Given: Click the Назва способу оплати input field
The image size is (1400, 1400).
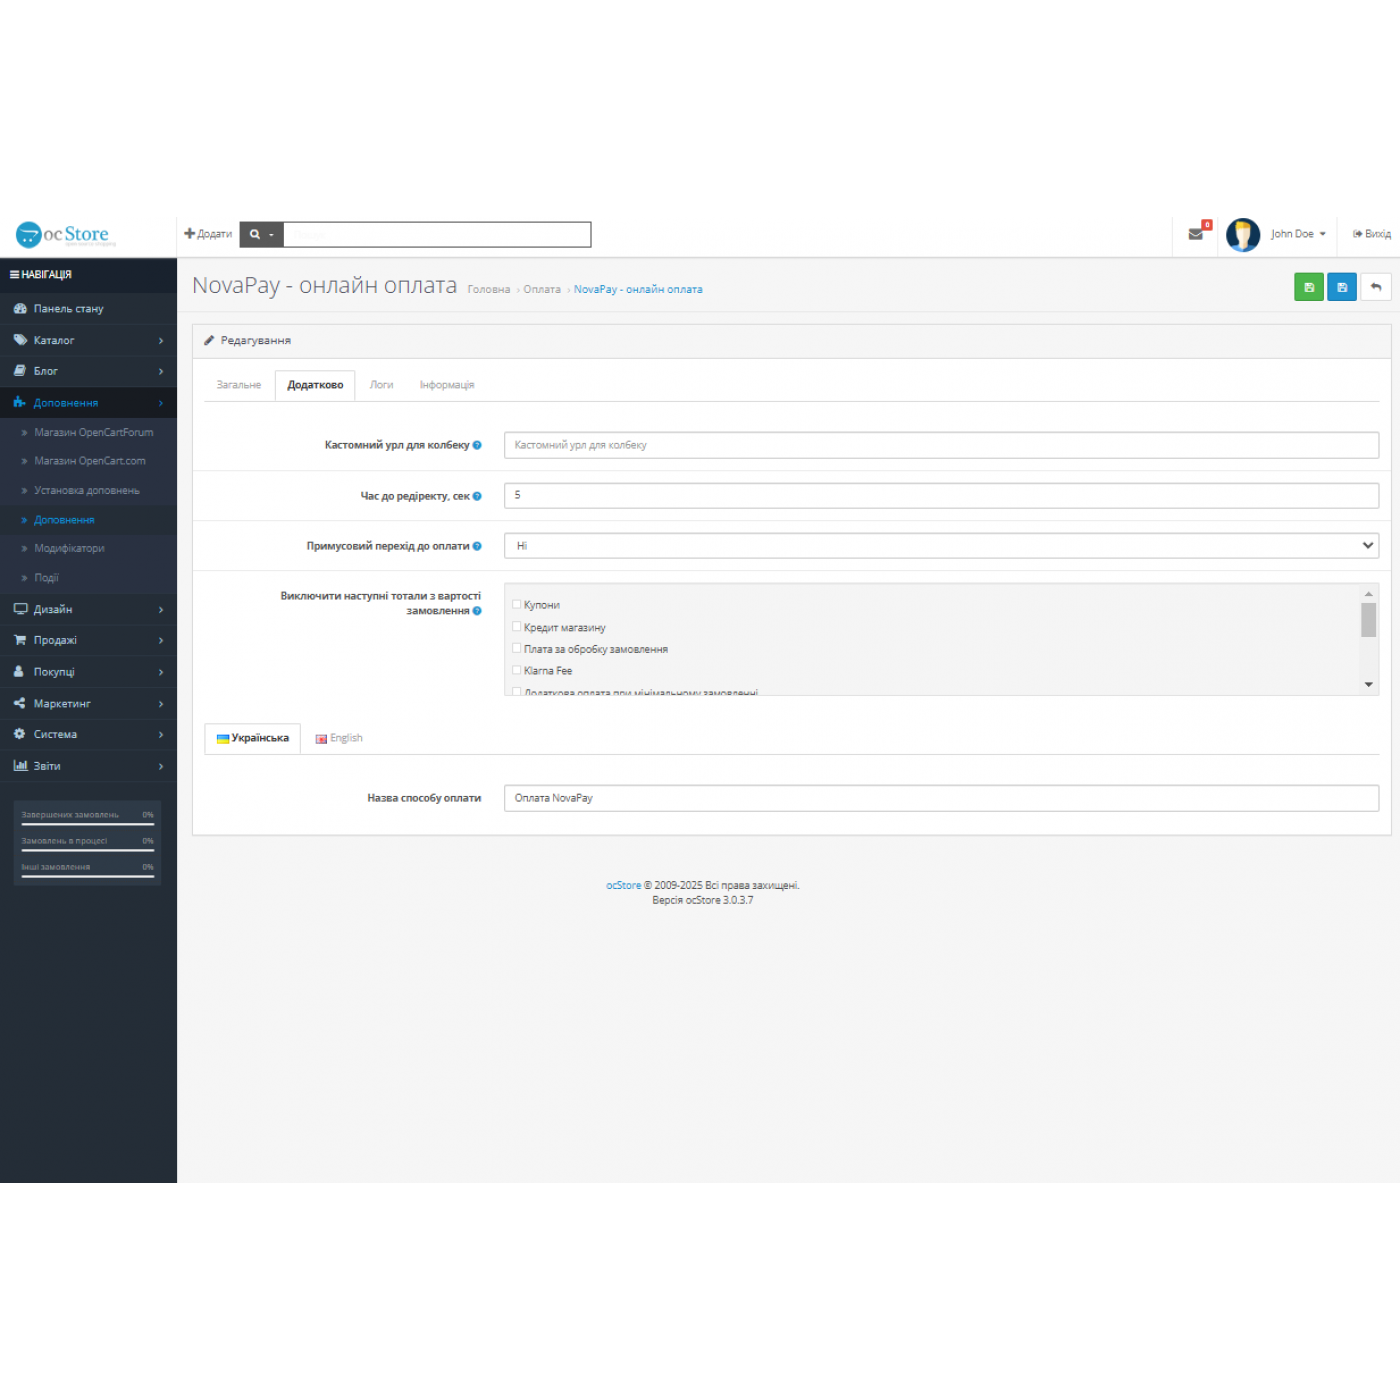Looking at the screenshot, I should [940, 798].
